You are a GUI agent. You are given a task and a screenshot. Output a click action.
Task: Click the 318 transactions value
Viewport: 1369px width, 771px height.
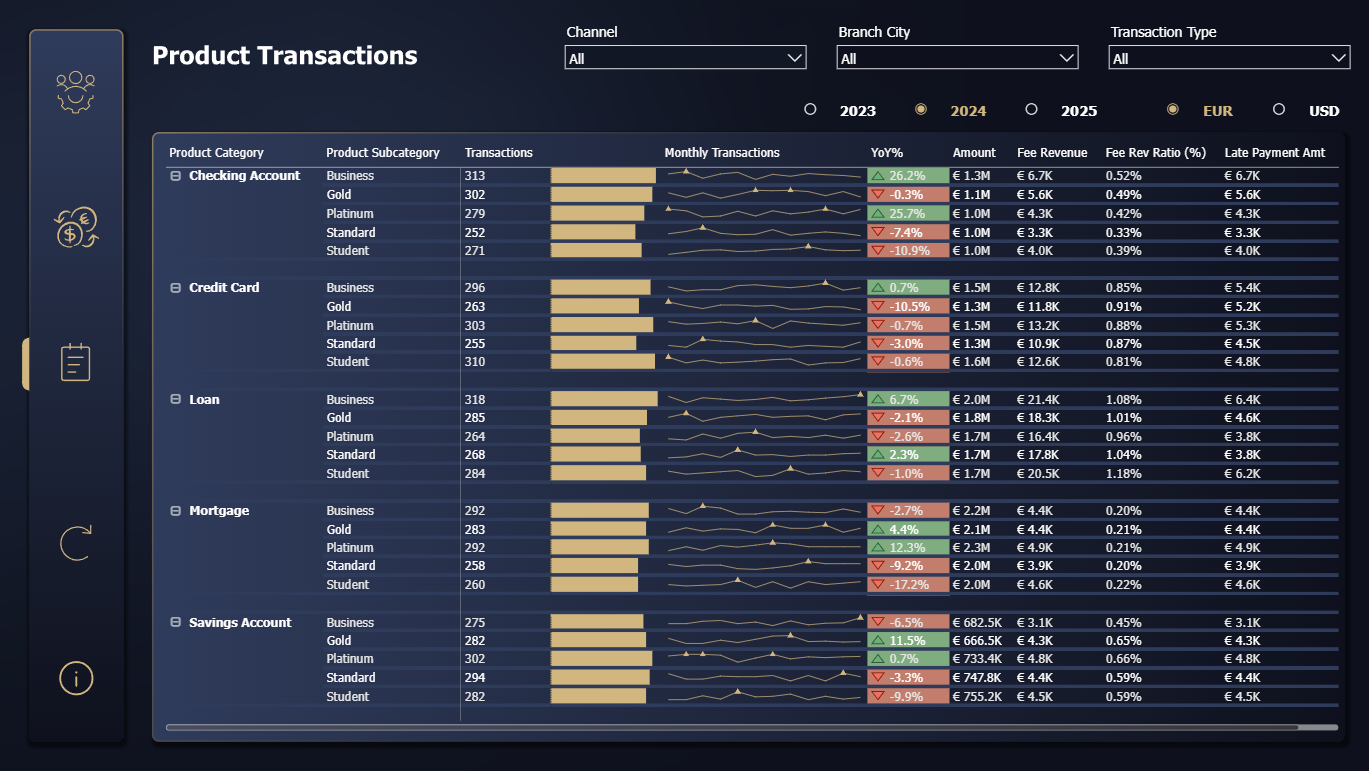pos(475,400)
